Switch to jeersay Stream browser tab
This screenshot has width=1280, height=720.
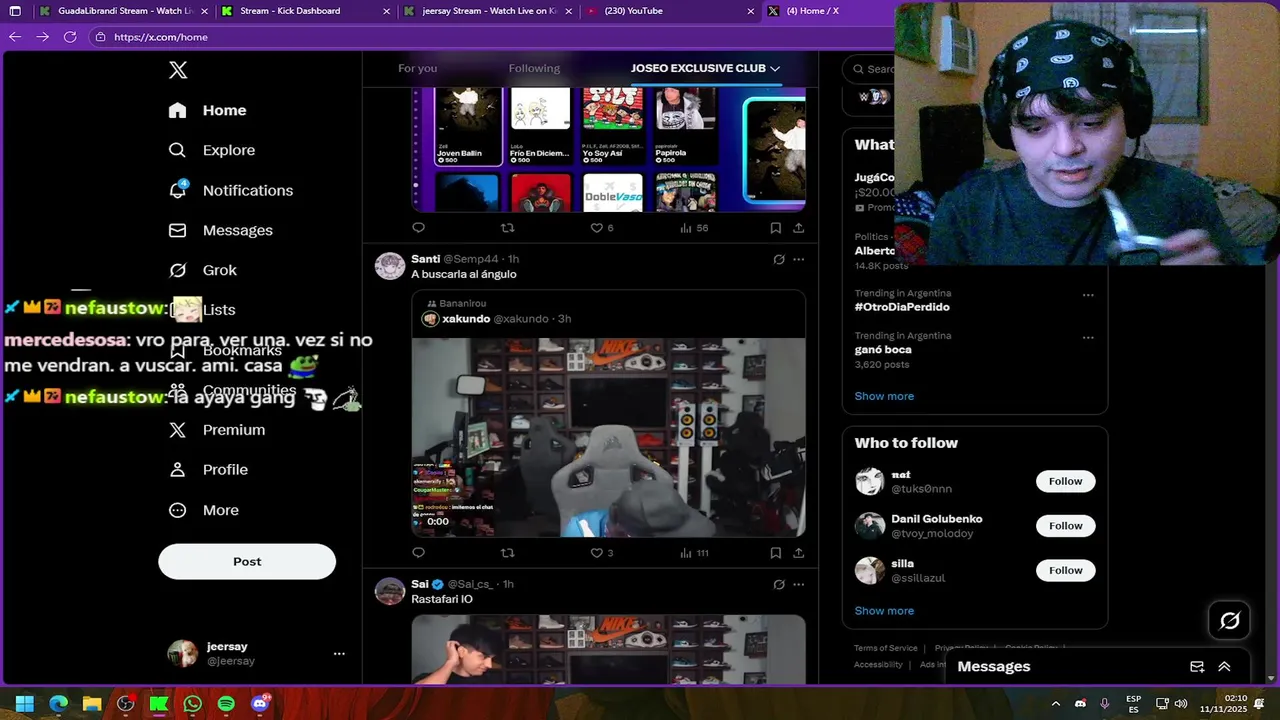pos(487,11)
